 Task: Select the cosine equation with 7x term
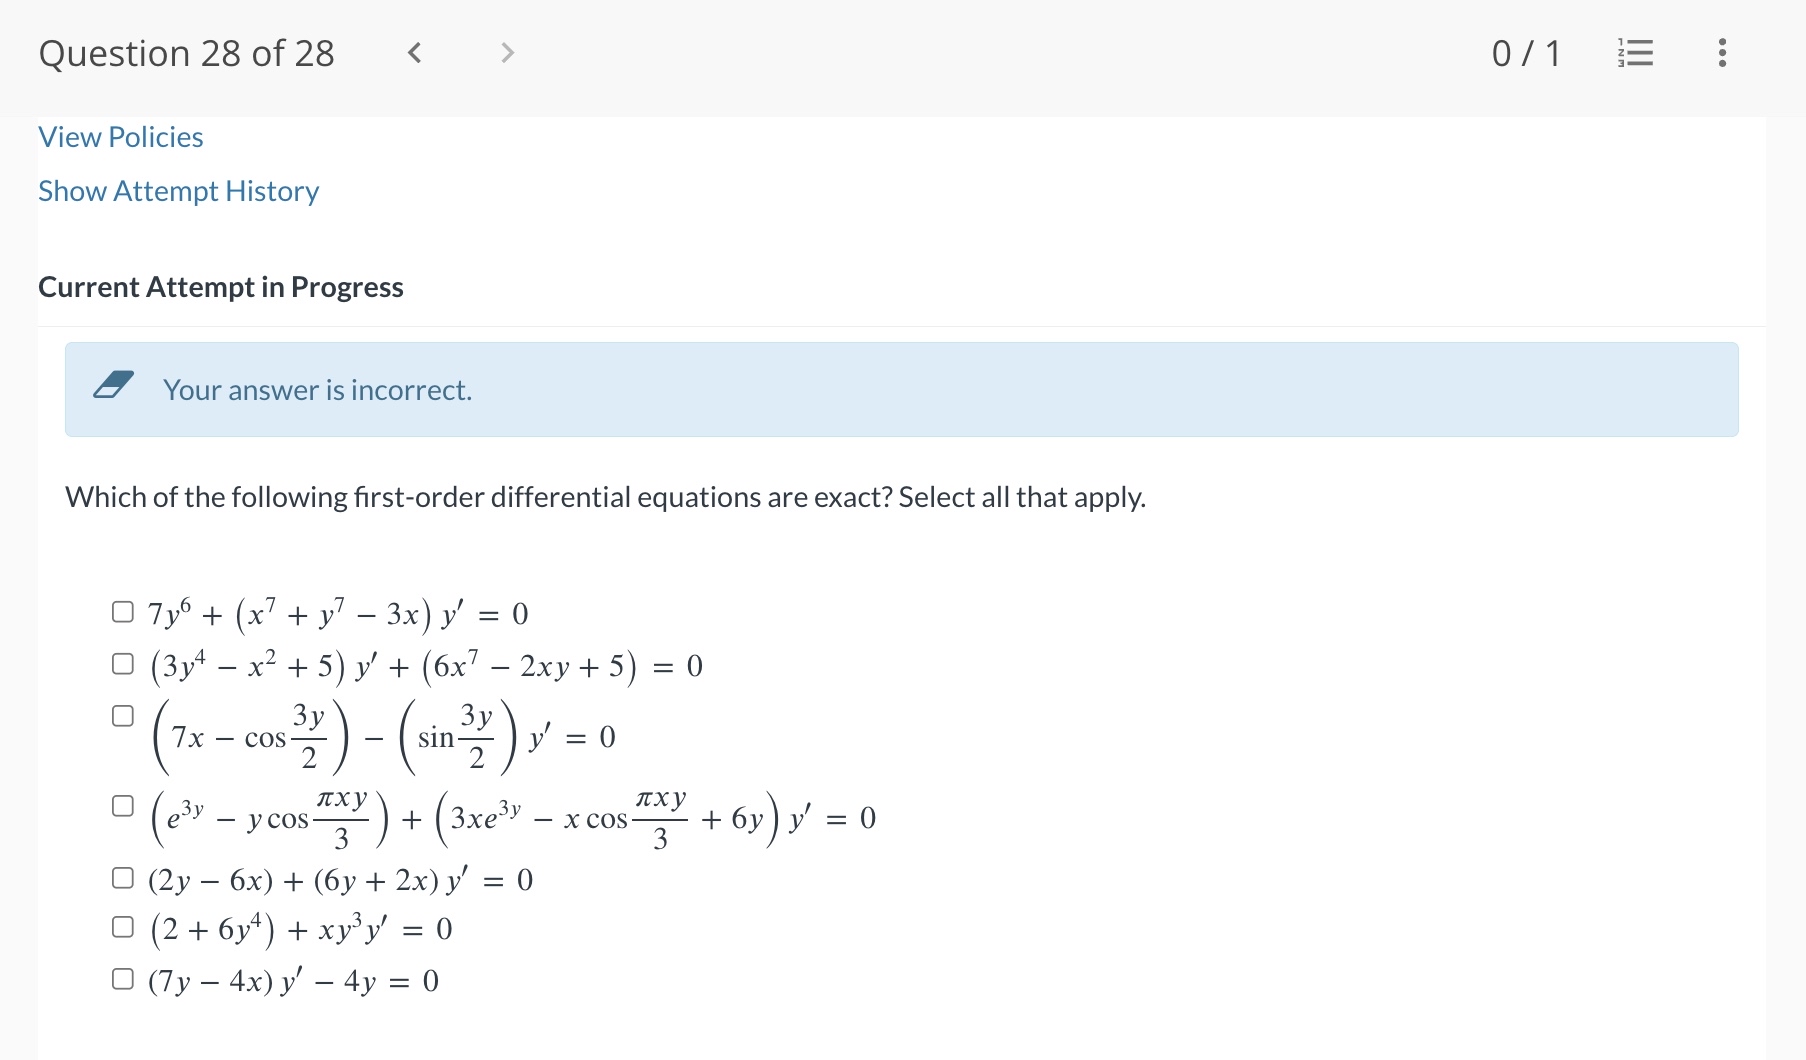coord(122,714)
